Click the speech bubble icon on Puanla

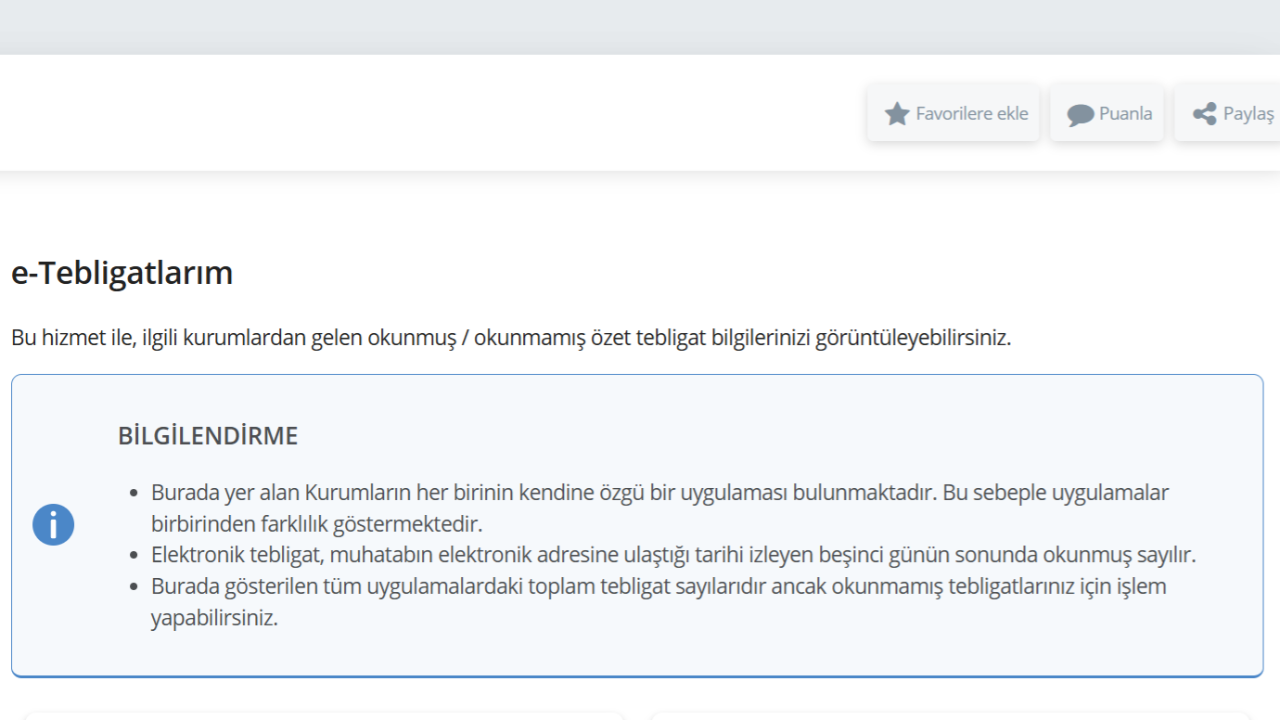tap(1080, 115)
